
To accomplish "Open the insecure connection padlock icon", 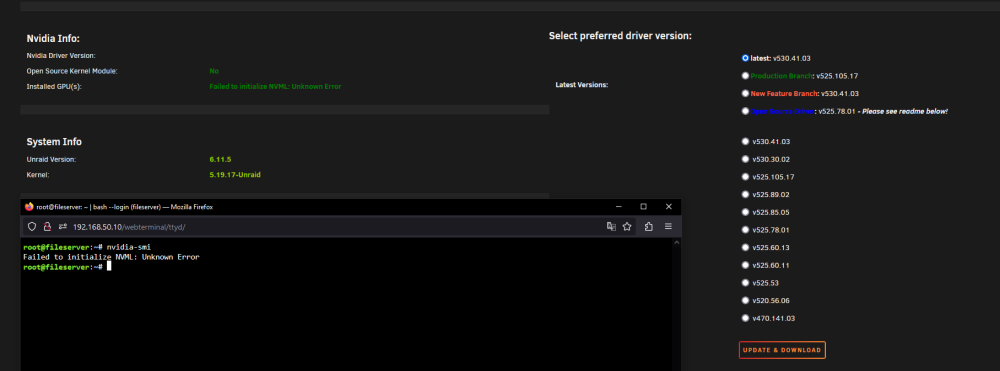I will 47,226.
